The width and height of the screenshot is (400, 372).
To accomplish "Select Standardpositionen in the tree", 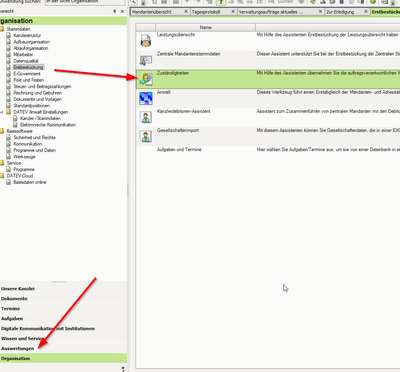I will click(x=32, y=106).
